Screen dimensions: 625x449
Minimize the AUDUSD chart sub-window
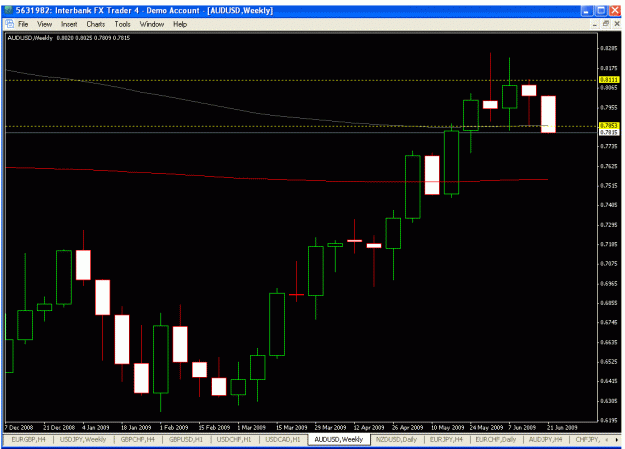pos(594,24)
